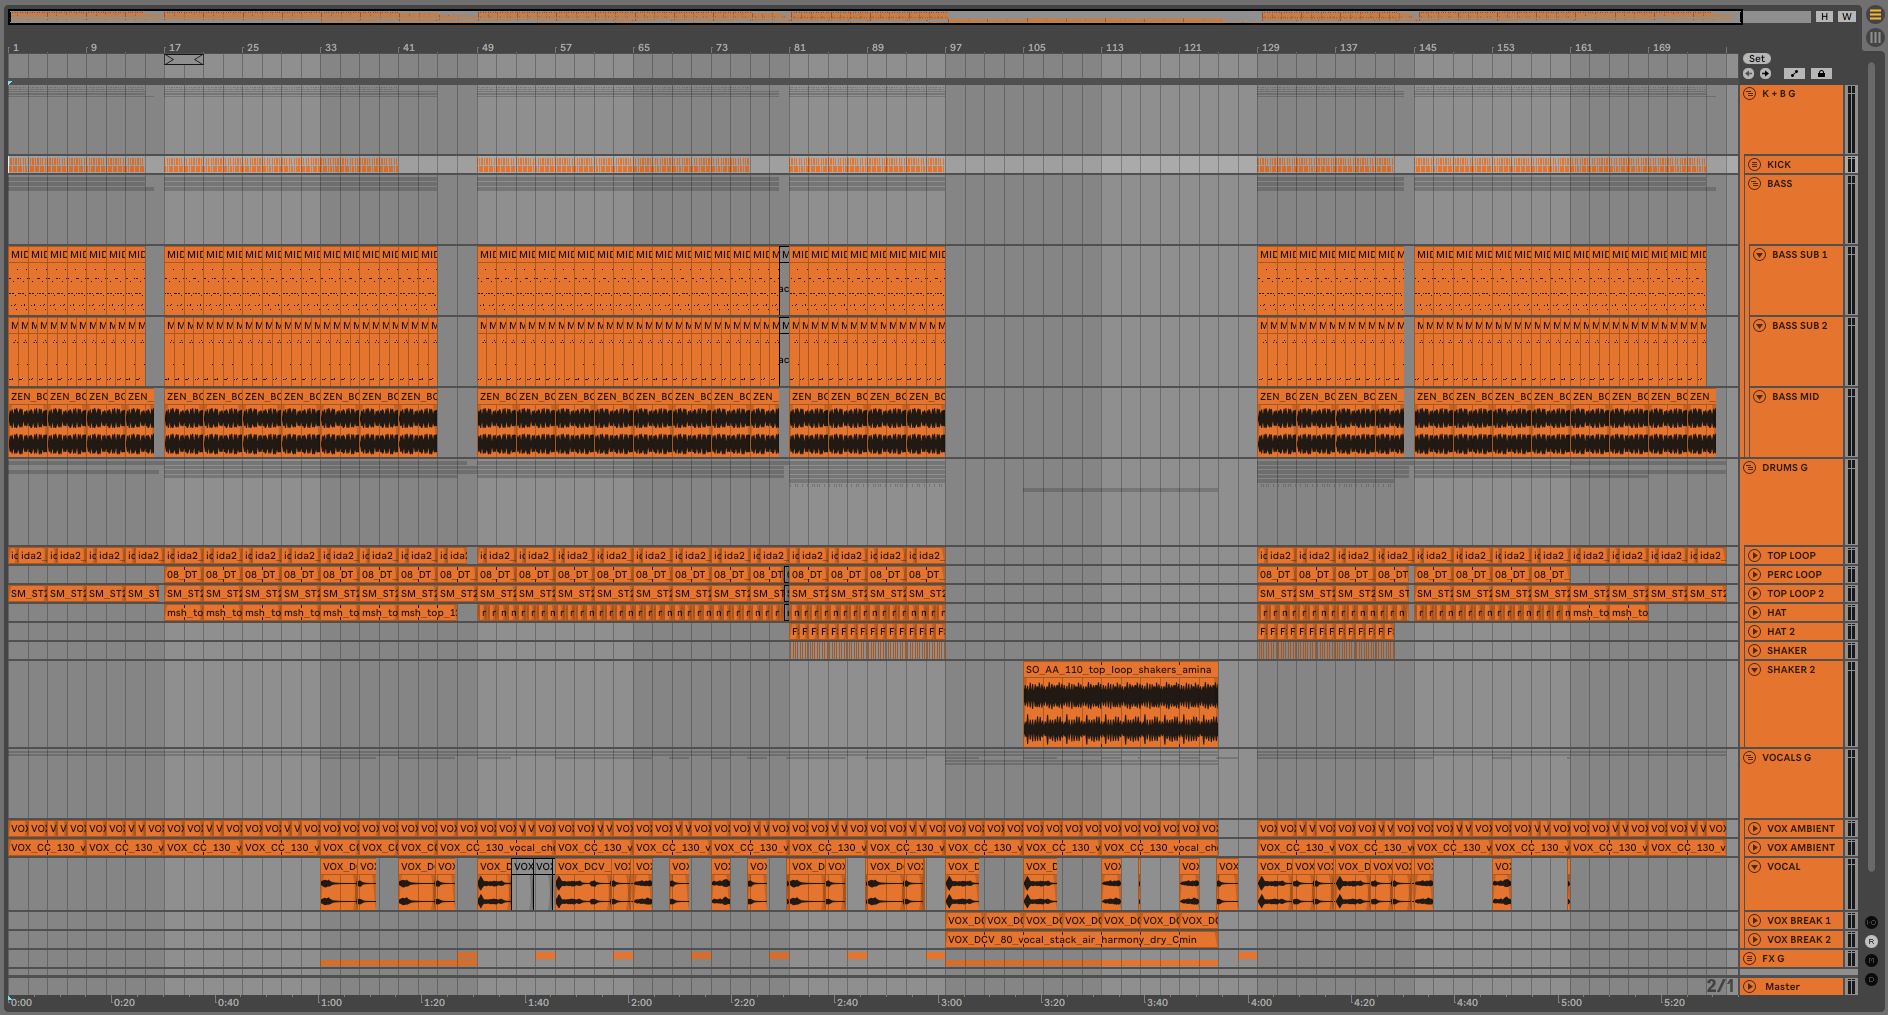Select the Master track name

[1782, 987]
